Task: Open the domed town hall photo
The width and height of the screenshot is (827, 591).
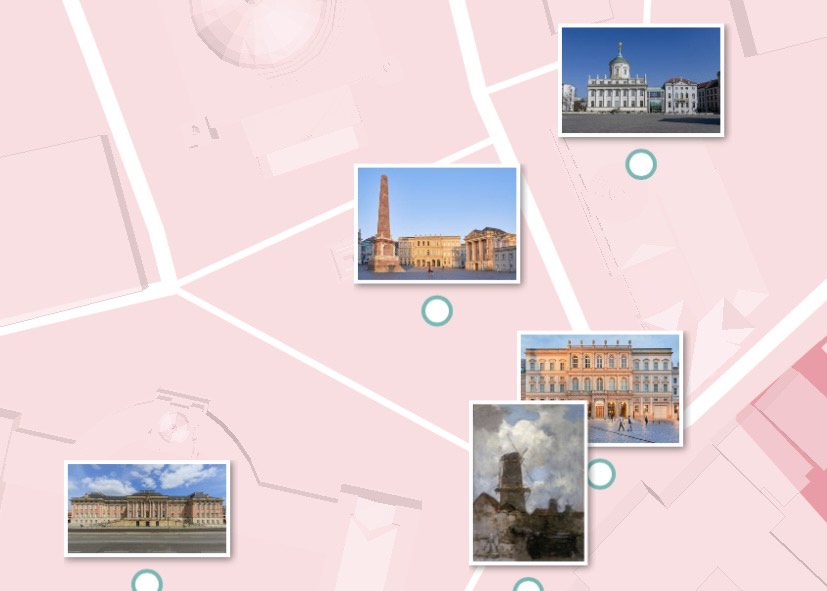Action: click(x=640, y=80)
